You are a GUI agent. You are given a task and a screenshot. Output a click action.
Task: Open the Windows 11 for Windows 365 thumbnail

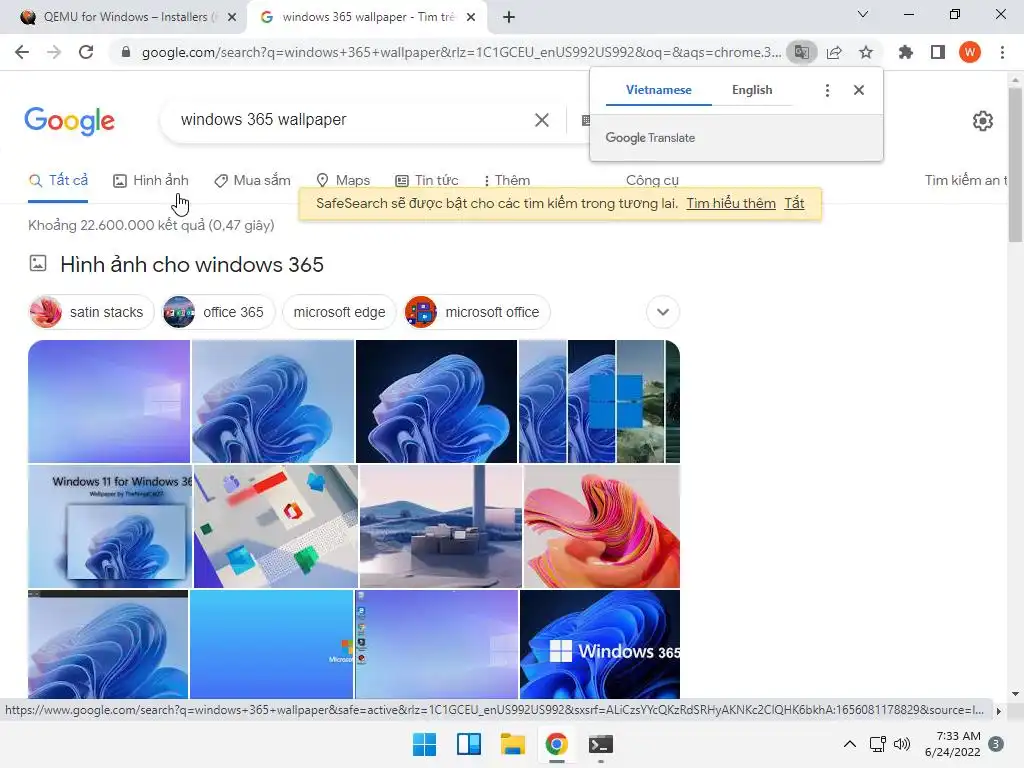point(110,526)
